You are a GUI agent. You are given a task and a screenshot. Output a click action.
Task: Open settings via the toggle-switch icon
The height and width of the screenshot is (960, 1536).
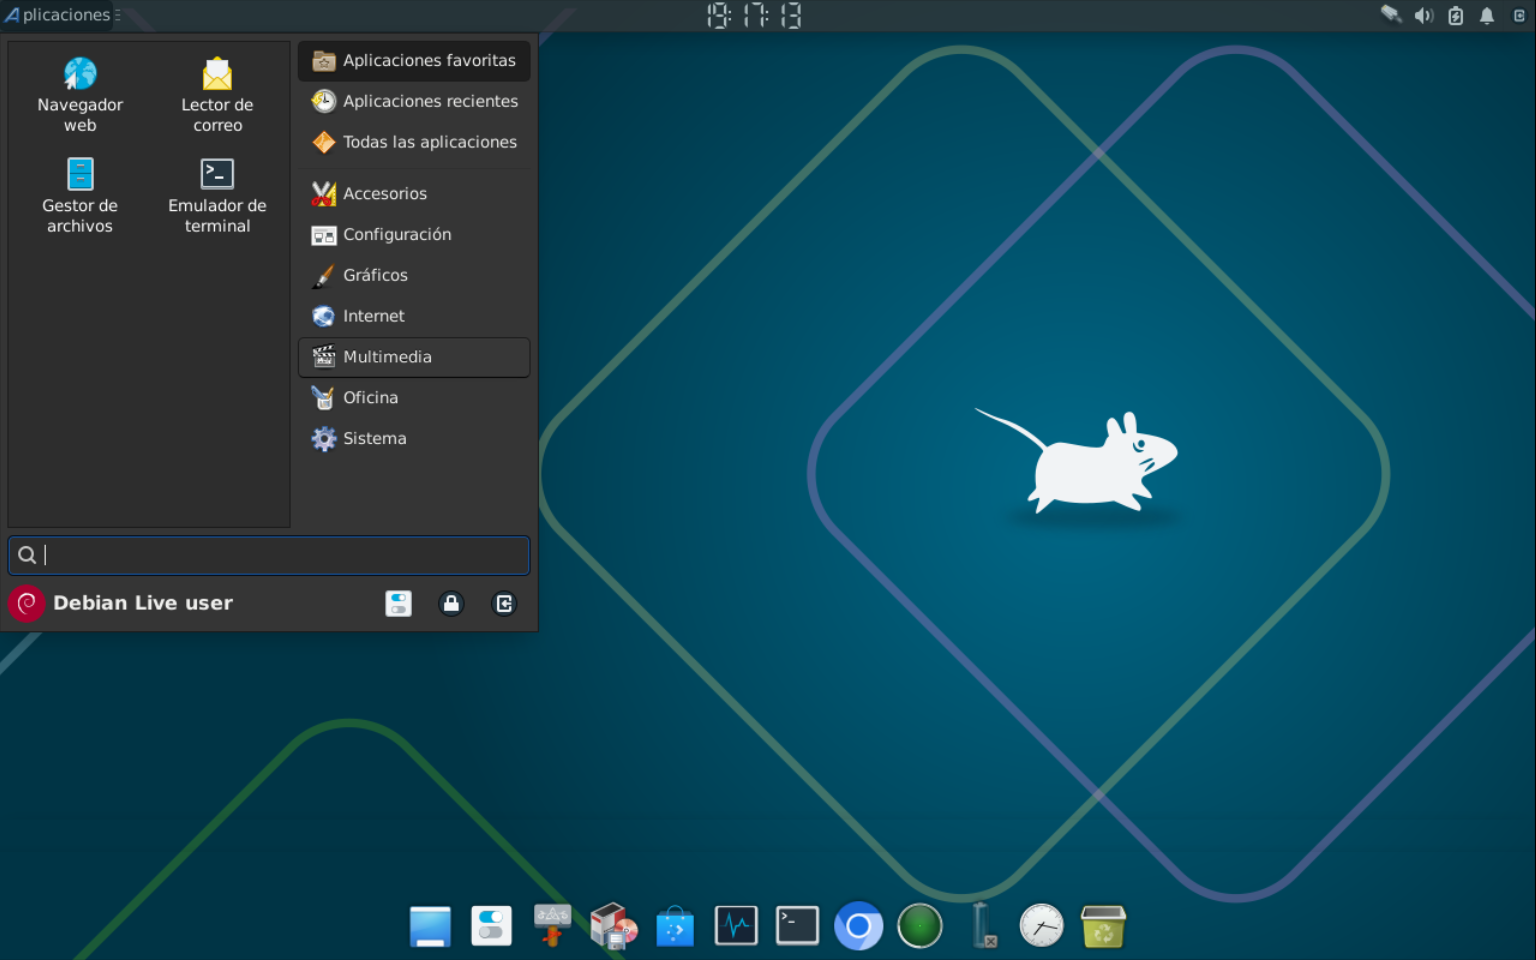(398, 604)
